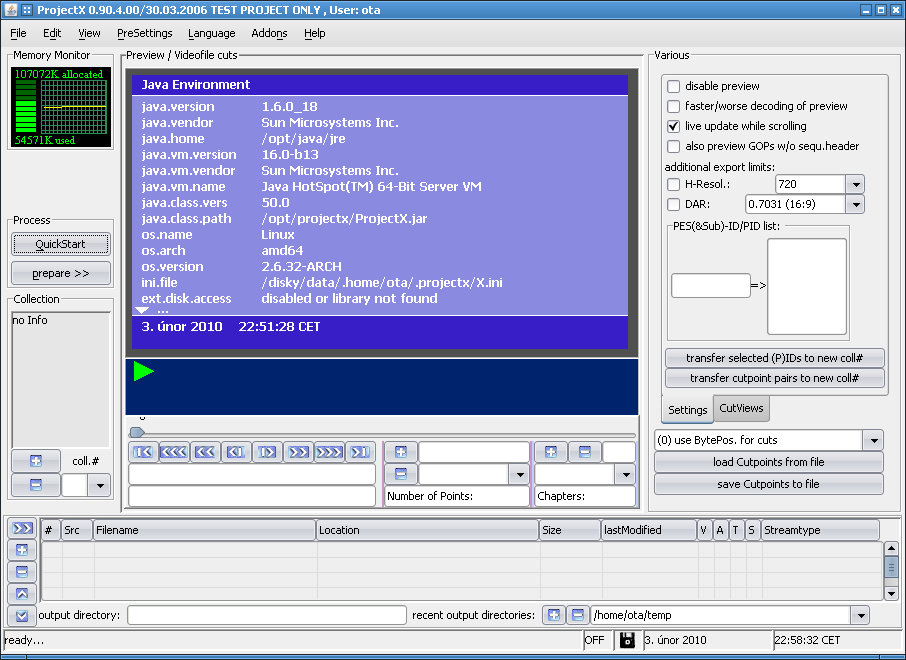Open the chapters list dropdown
Viewport: 906px width, 660px height.
[x=625, y=474]
